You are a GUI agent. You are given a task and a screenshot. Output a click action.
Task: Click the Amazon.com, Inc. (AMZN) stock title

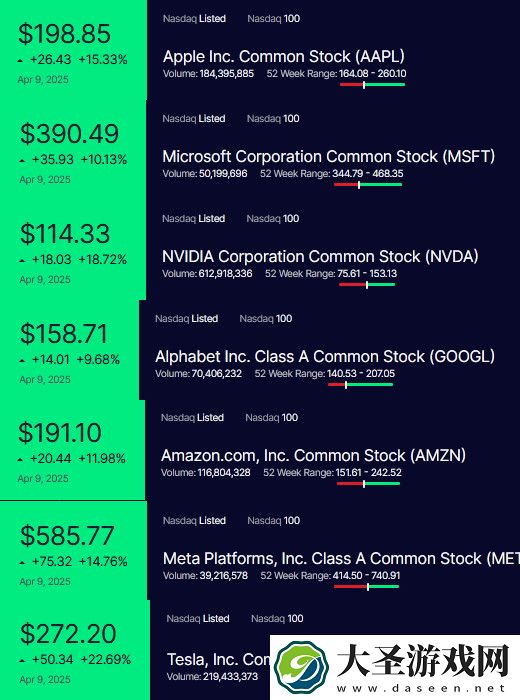(313, 455)
